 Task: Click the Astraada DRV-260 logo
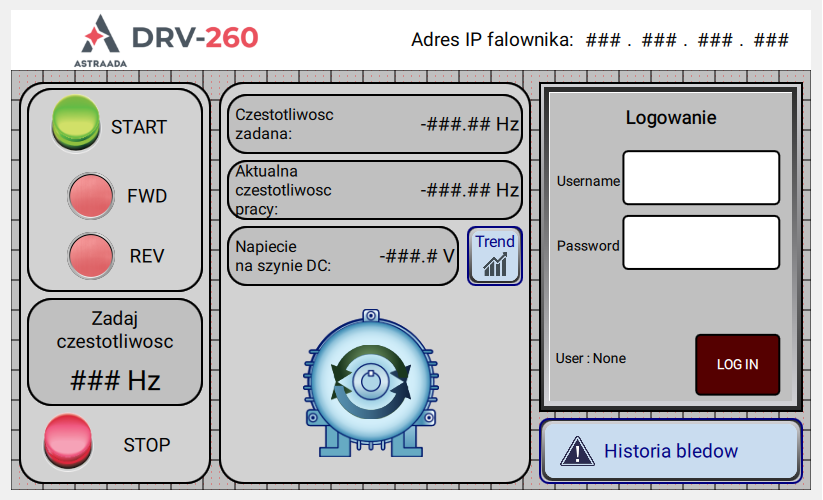168,41
